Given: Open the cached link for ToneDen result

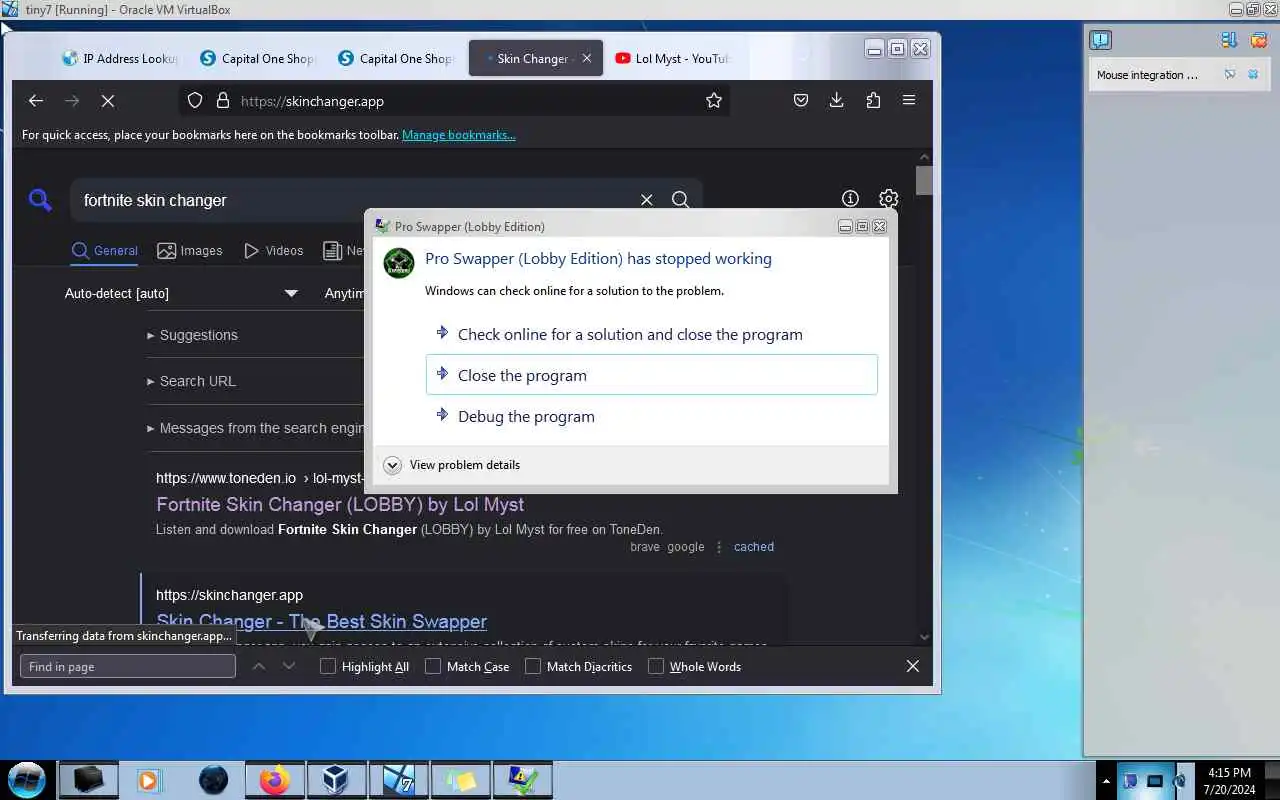Looking at the screenshot, I should point(754,547).
